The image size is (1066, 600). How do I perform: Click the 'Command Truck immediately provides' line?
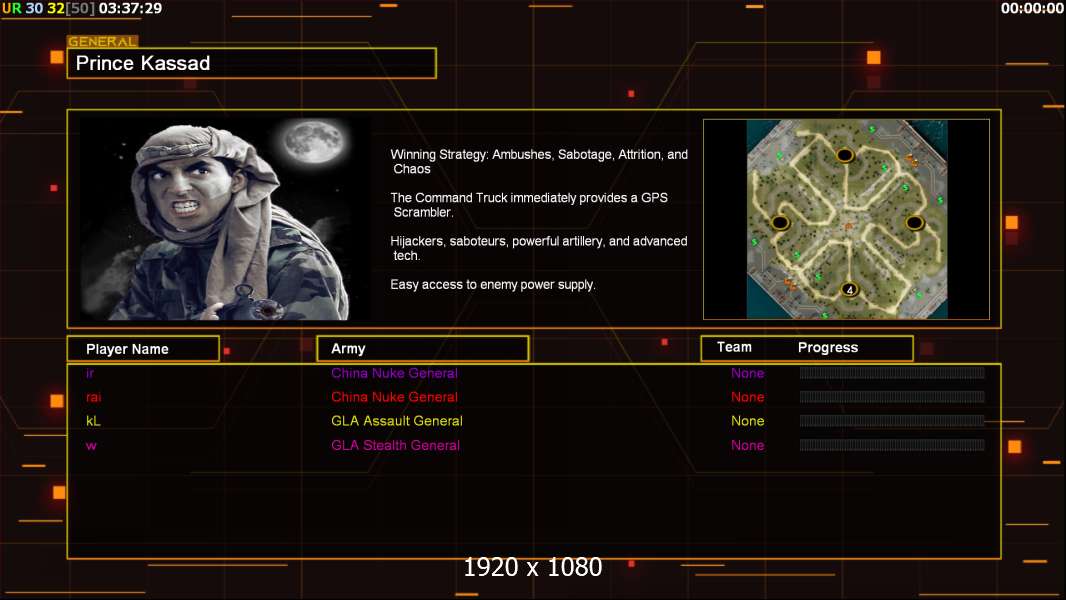529,205
